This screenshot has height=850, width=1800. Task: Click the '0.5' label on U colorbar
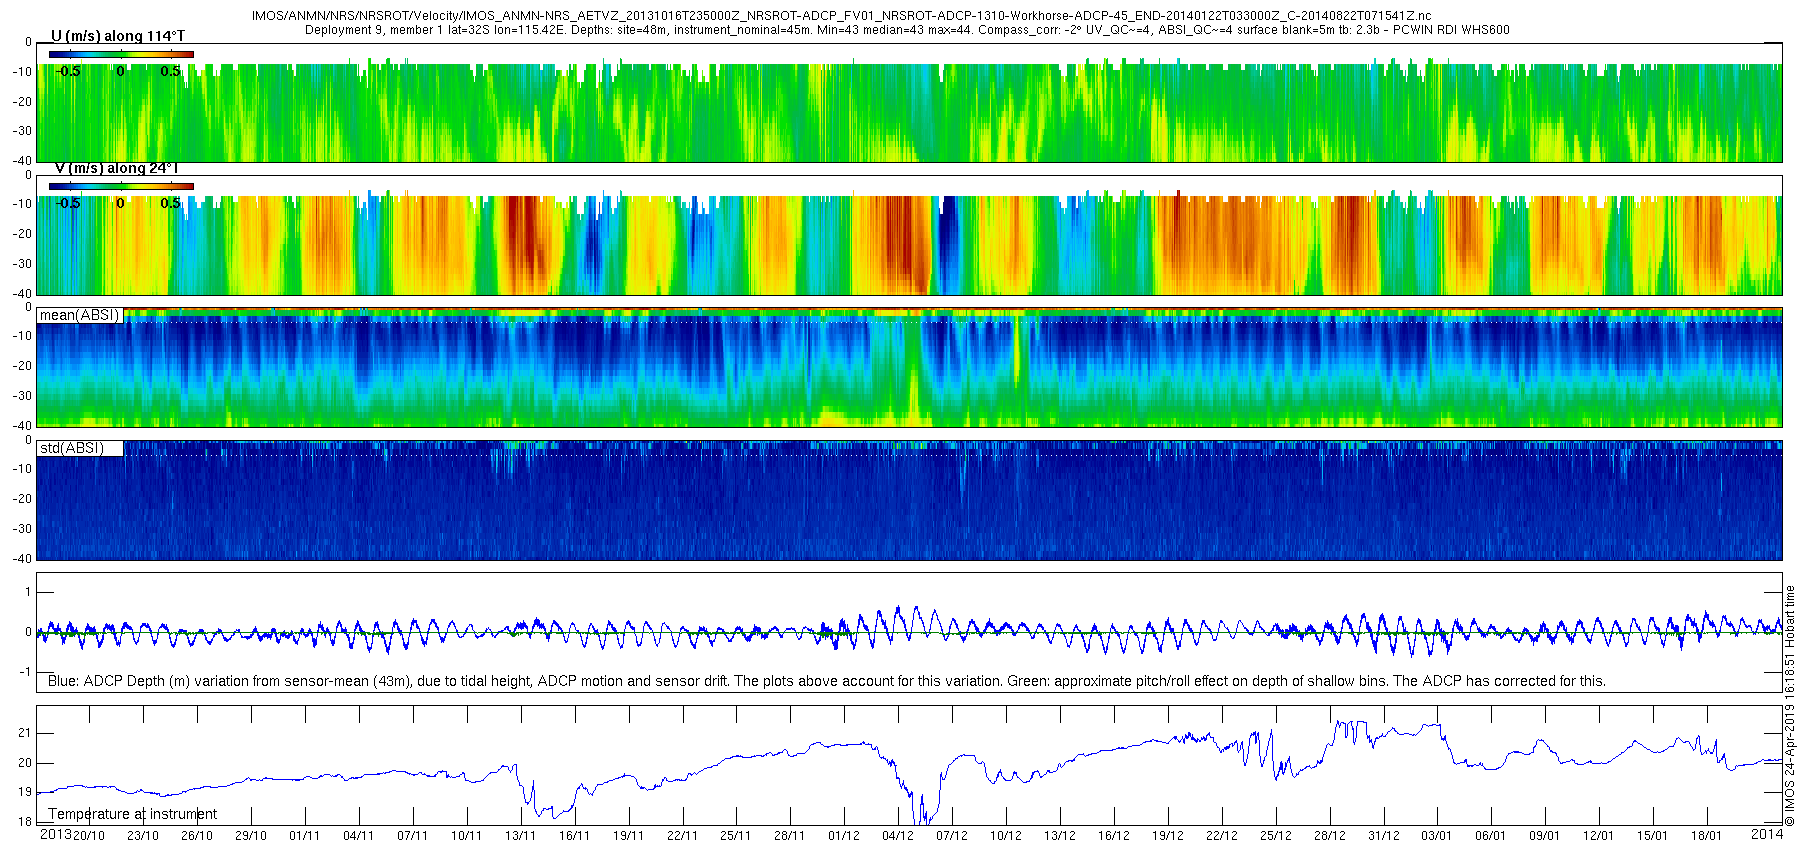tap(171, 71)
